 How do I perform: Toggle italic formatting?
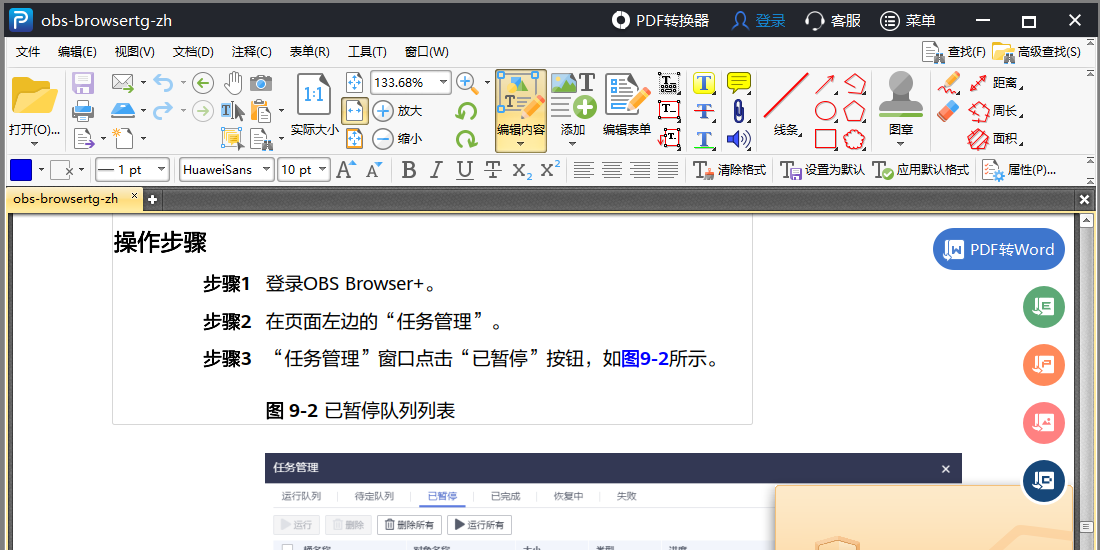click(436, 170)
